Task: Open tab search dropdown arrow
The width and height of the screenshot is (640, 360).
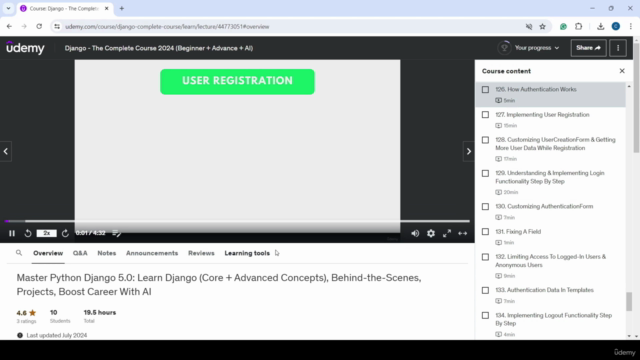Action: click(x=8, y=9)
